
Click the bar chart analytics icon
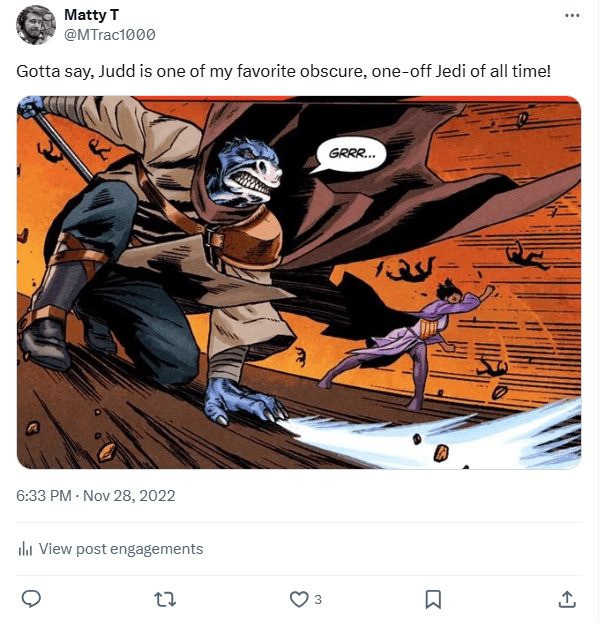click(x=26, y=549)
